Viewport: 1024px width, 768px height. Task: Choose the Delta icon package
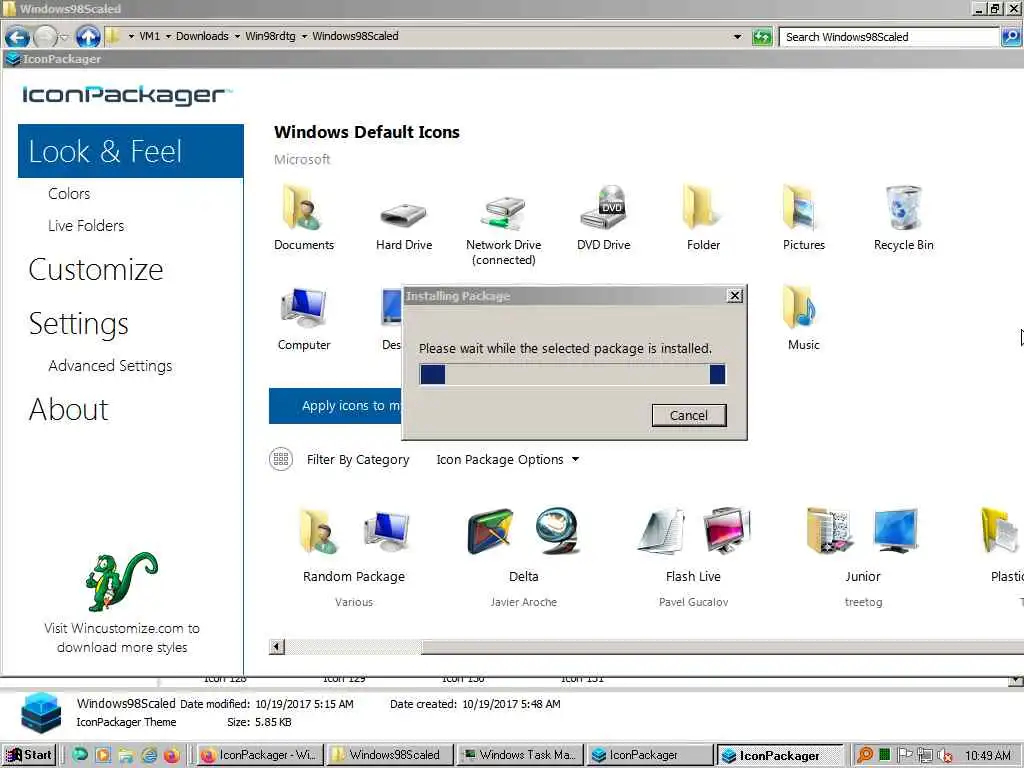[x=524, y=555]
